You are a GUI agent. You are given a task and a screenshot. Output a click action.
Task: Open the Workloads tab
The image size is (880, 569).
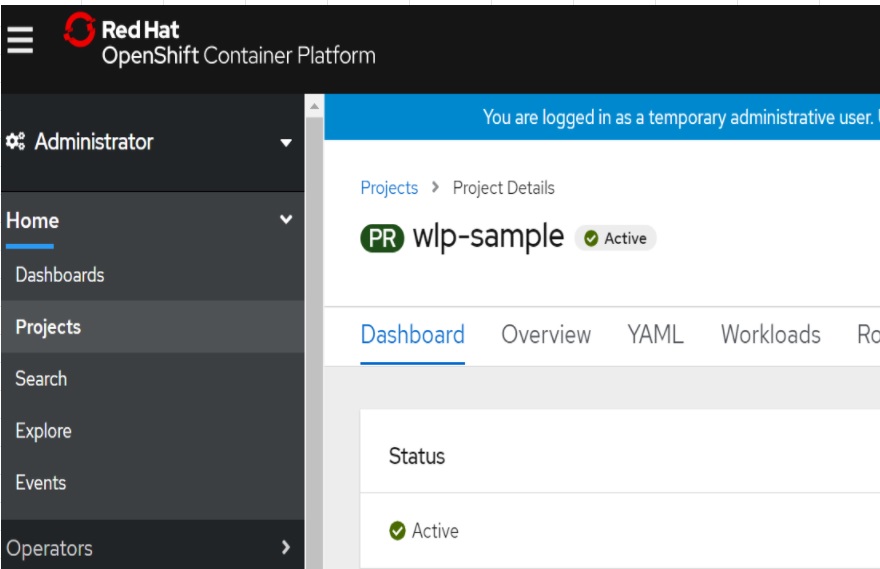click(x=770, y=334)
